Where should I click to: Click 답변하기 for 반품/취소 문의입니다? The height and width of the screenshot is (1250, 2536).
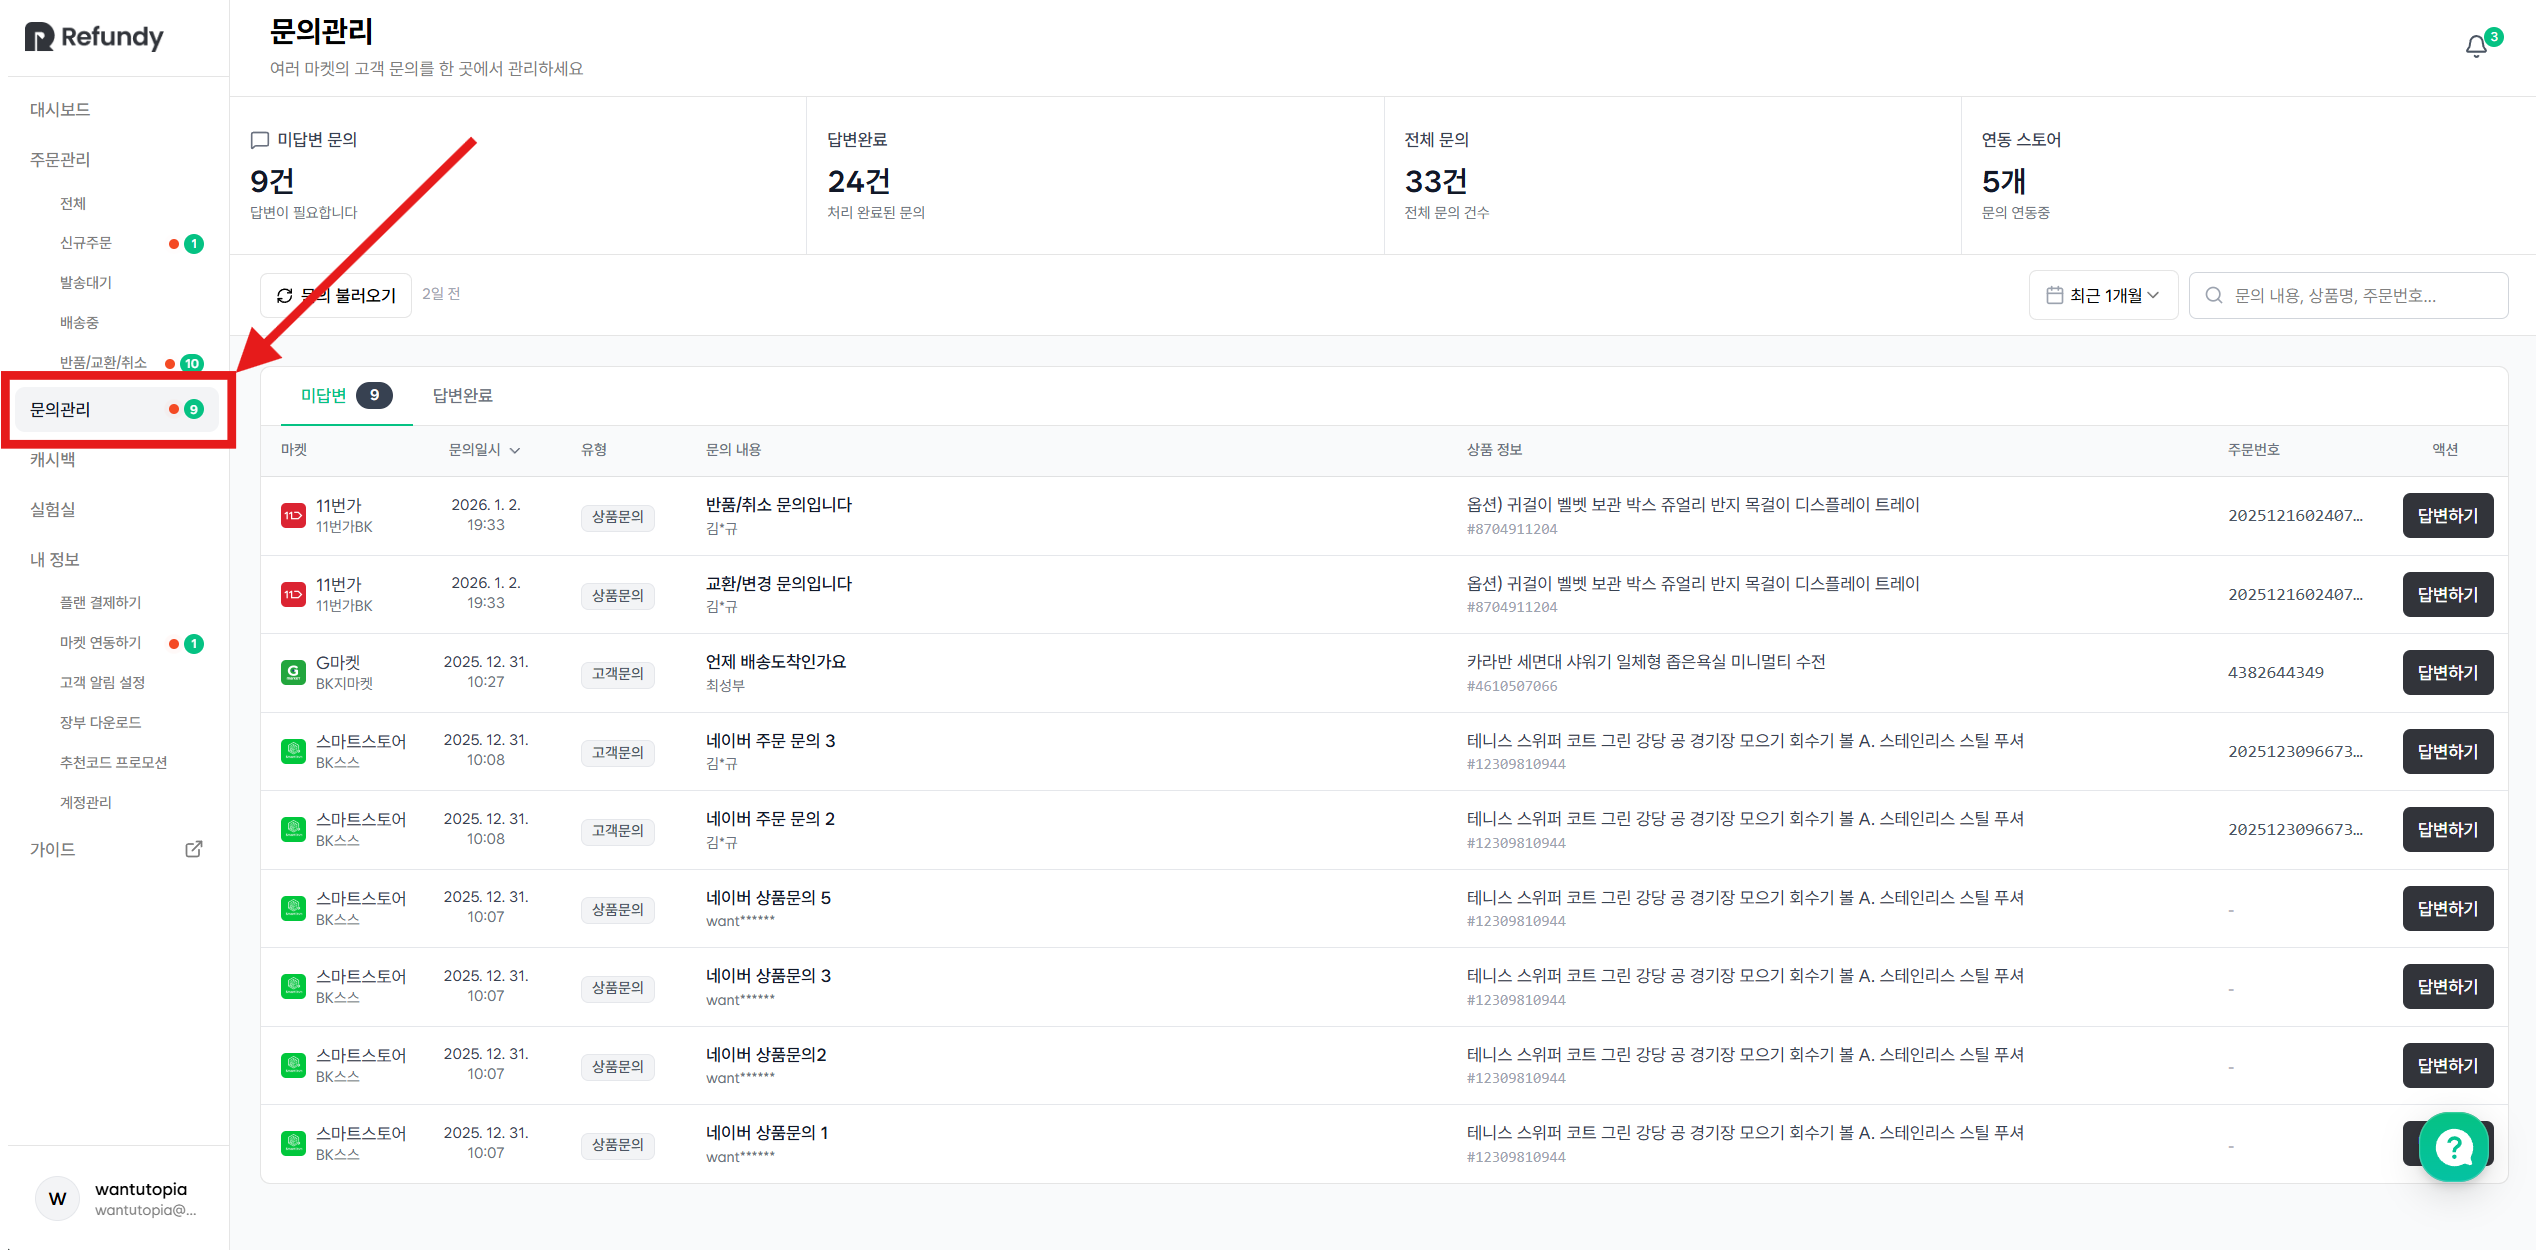pyautogui.click(x=2447, y=515)
